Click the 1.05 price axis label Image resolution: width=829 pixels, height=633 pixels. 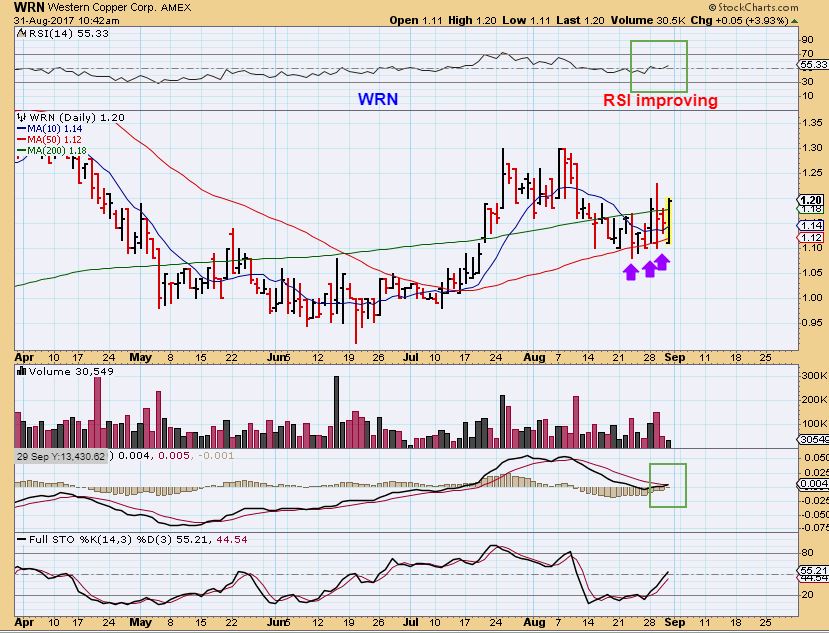click(812, 272)
